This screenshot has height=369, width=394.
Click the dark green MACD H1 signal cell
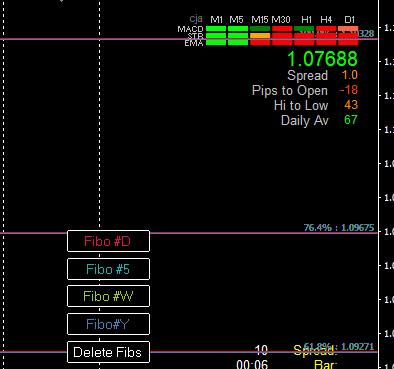coord(304,29)
